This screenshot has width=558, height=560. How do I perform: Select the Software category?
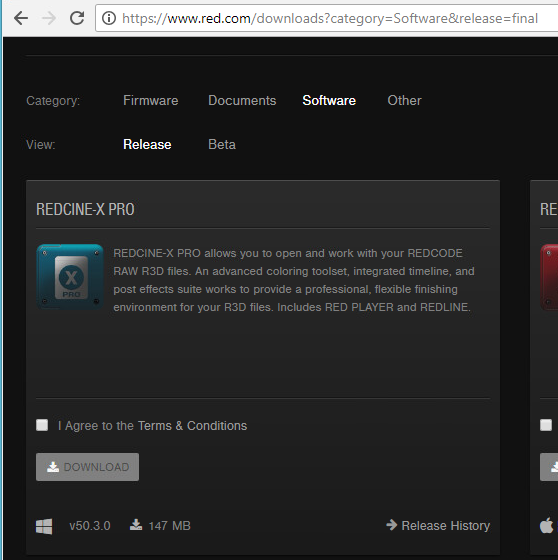[329, 100]
